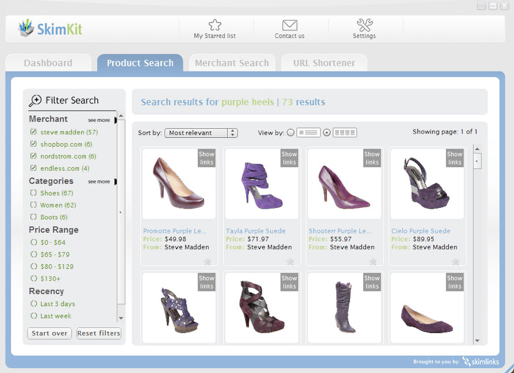Click the Filter Search magnifier icon
The height and width of the screenshot is (373, 514).
pos(35,100)
